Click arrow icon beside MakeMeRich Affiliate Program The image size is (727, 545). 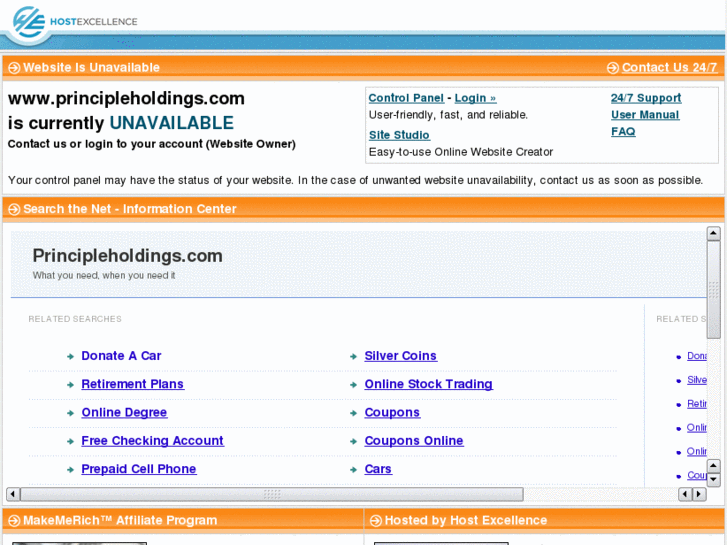point(14,520)
